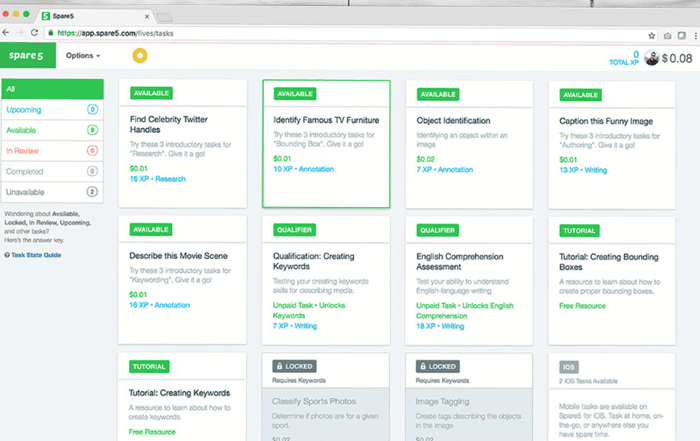Go forward in browser
This screenshot has height=441, width=700.
point(20,33)
